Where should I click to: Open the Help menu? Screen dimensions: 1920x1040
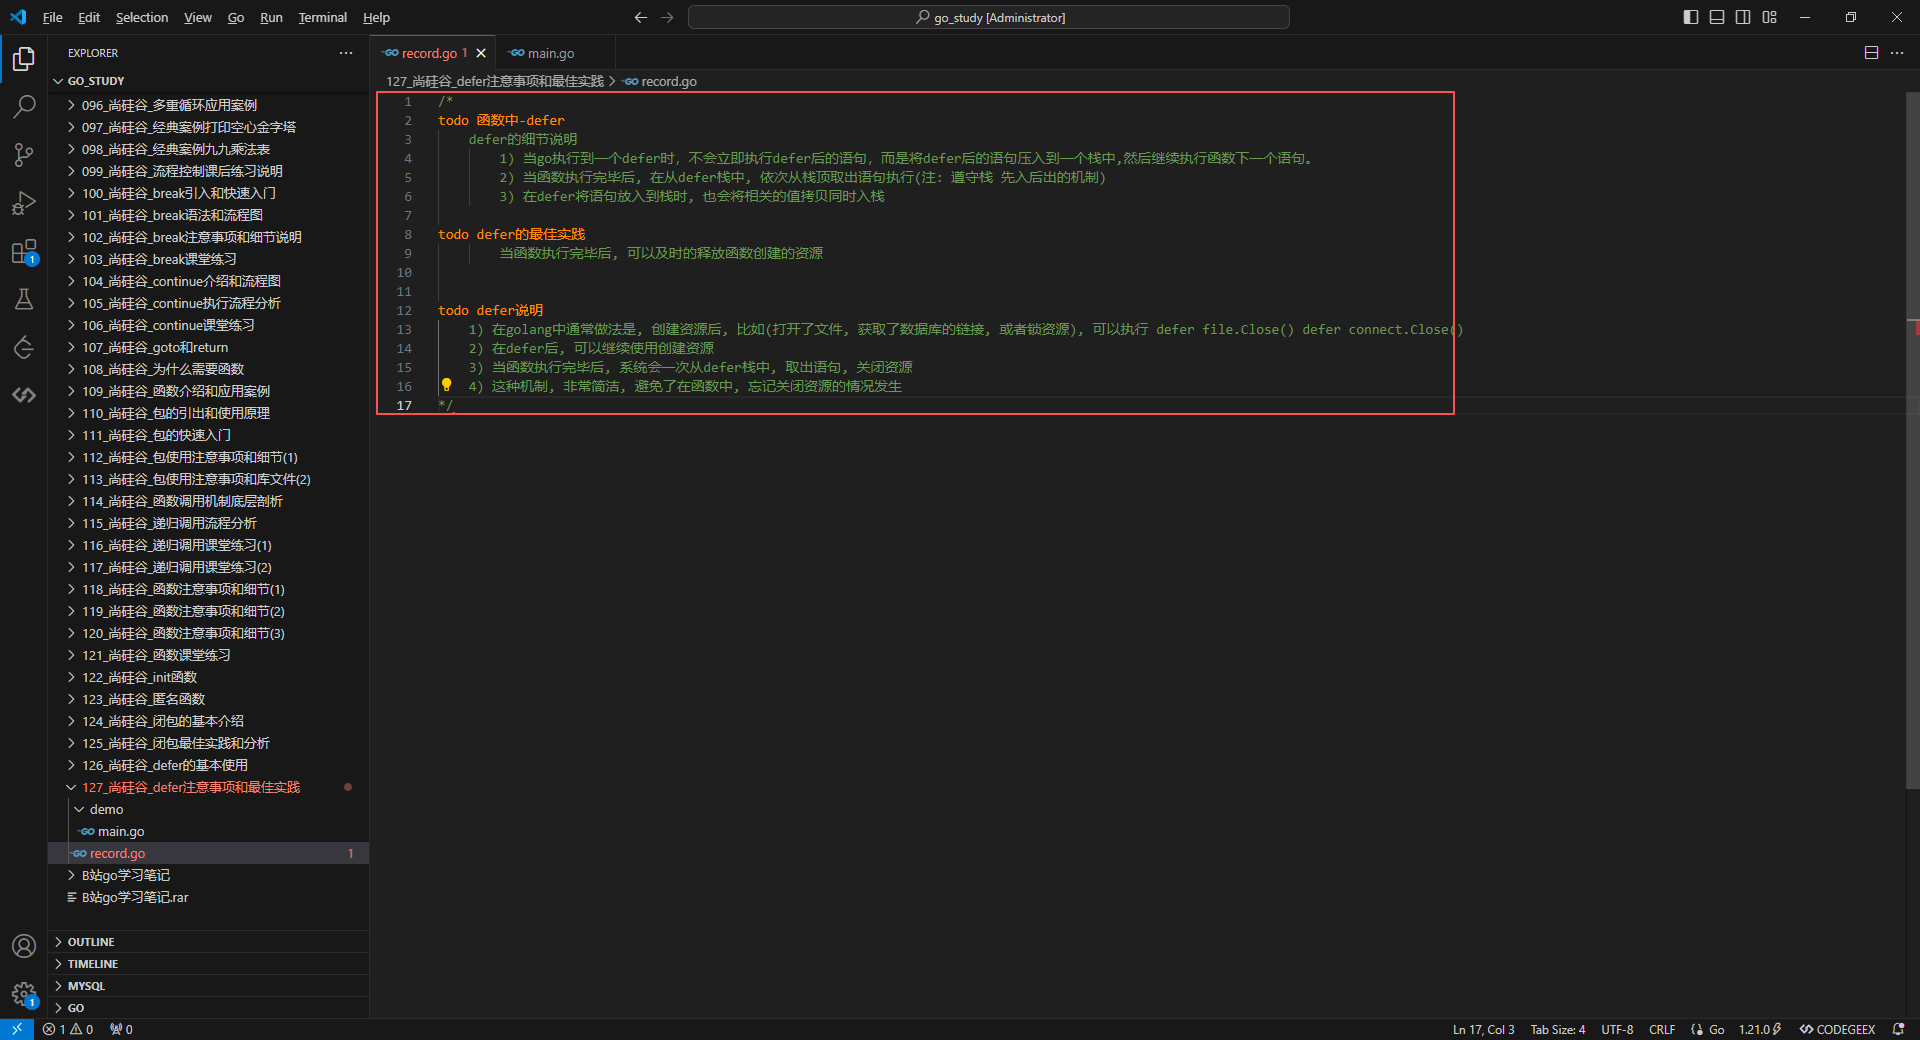(376, 17)
